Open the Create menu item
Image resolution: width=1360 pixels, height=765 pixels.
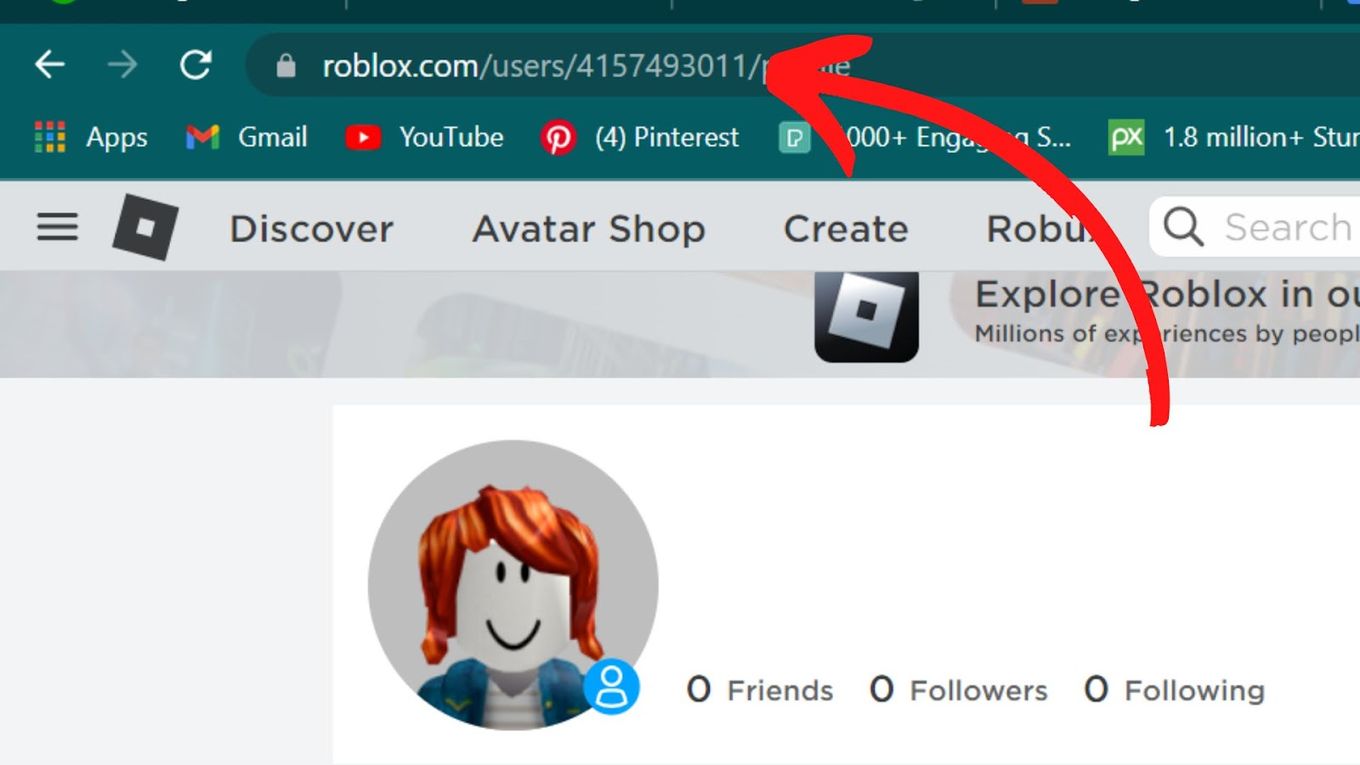point(845,229)
